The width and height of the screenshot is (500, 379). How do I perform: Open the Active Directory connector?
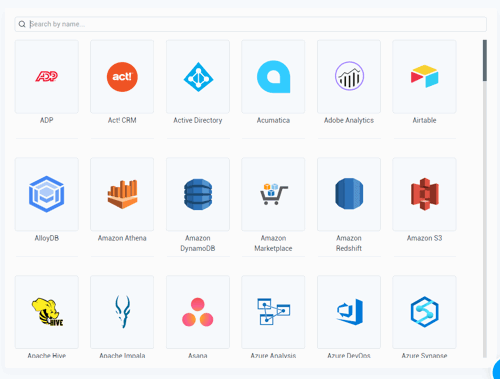[x=198, y=77]
